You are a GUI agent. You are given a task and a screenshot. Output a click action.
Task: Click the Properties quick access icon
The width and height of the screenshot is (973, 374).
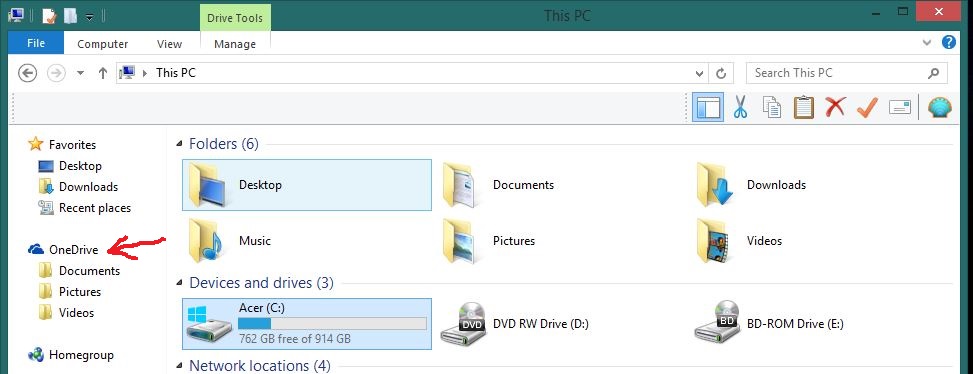click(49, 16)
